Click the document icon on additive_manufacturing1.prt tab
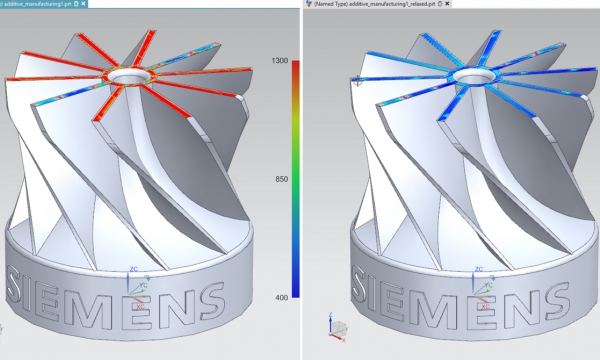Viewport: 600px width, 360px height. point(76,3)
